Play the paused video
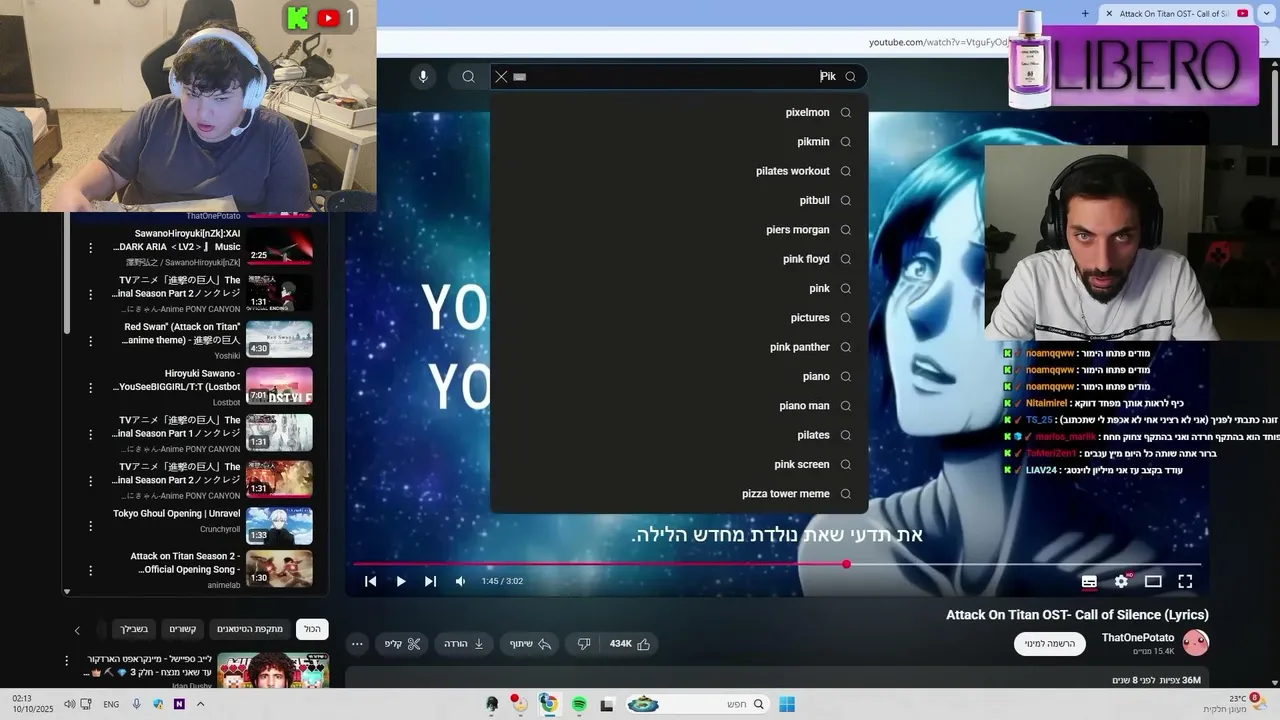This screenshot has height=720, width=1280. point(401,581)
